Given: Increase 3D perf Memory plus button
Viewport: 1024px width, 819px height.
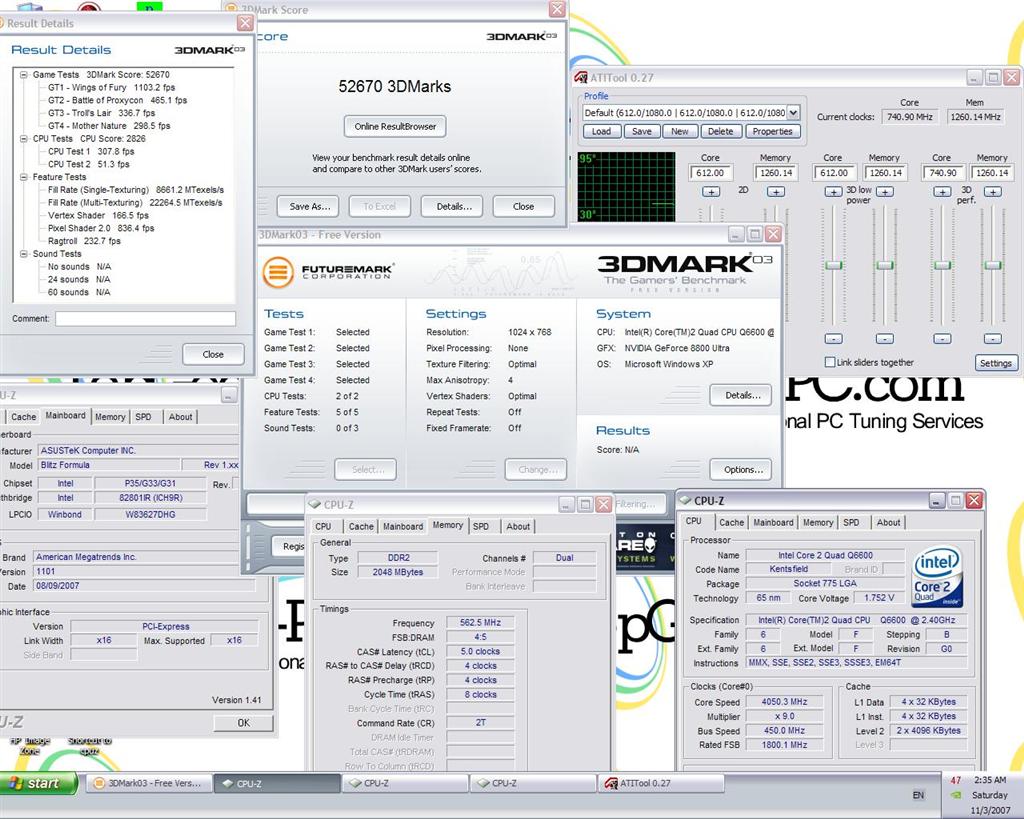Looking at the screenshot, I should click(x=993, y=192).
